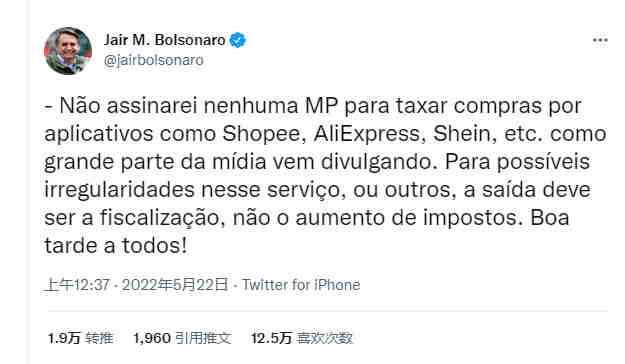Click the 上午12:37 timestamp
The height and width of the screenshot is (364, 625).
78,285
